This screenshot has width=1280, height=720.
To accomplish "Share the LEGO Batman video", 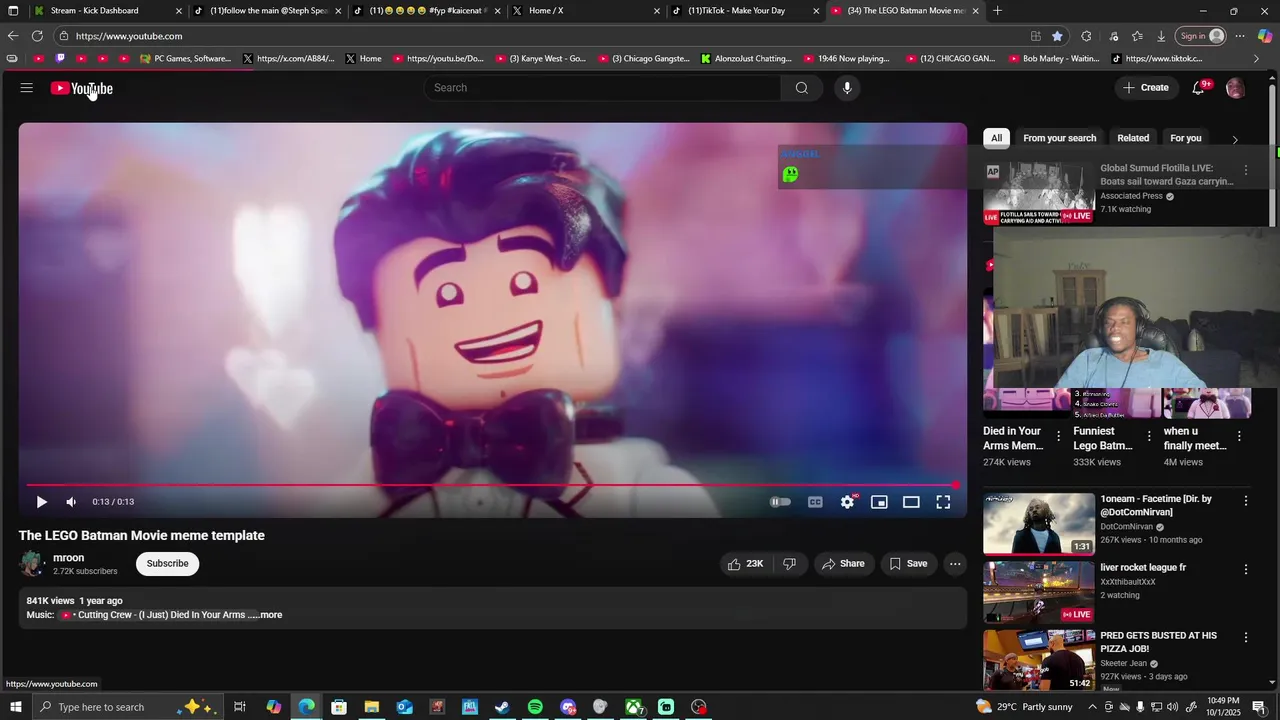I will pos(843,564).
